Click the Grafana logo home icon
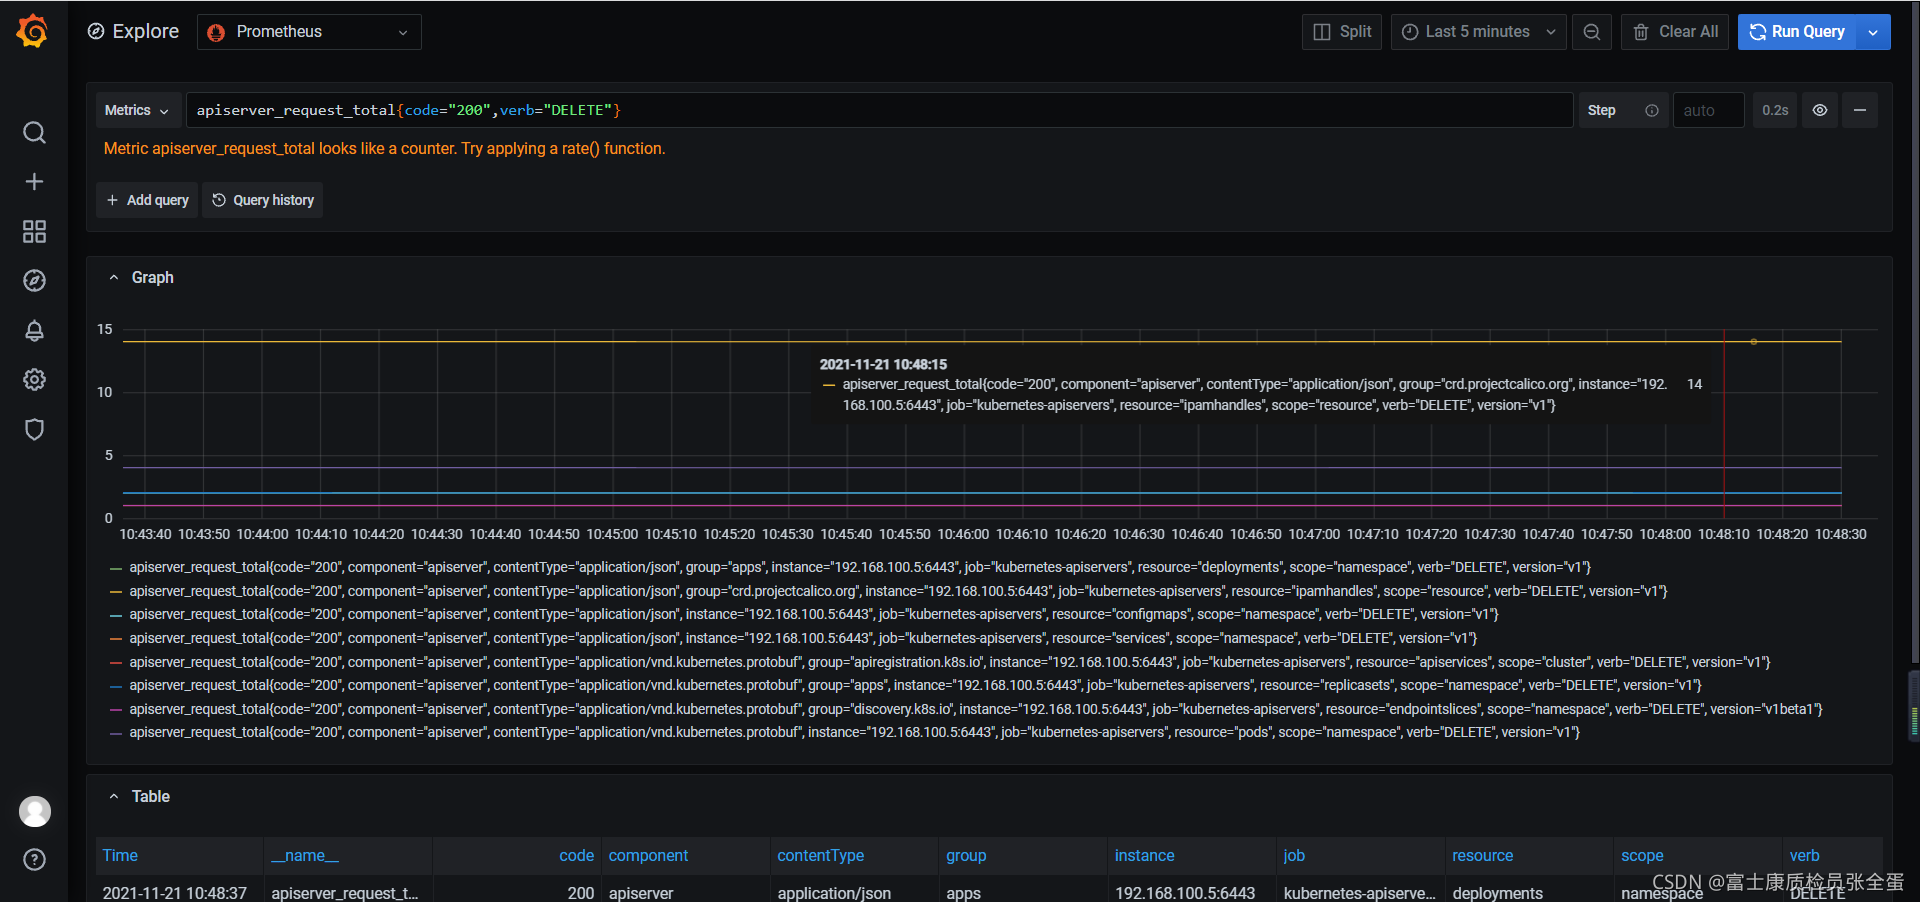 pos(33,31)
